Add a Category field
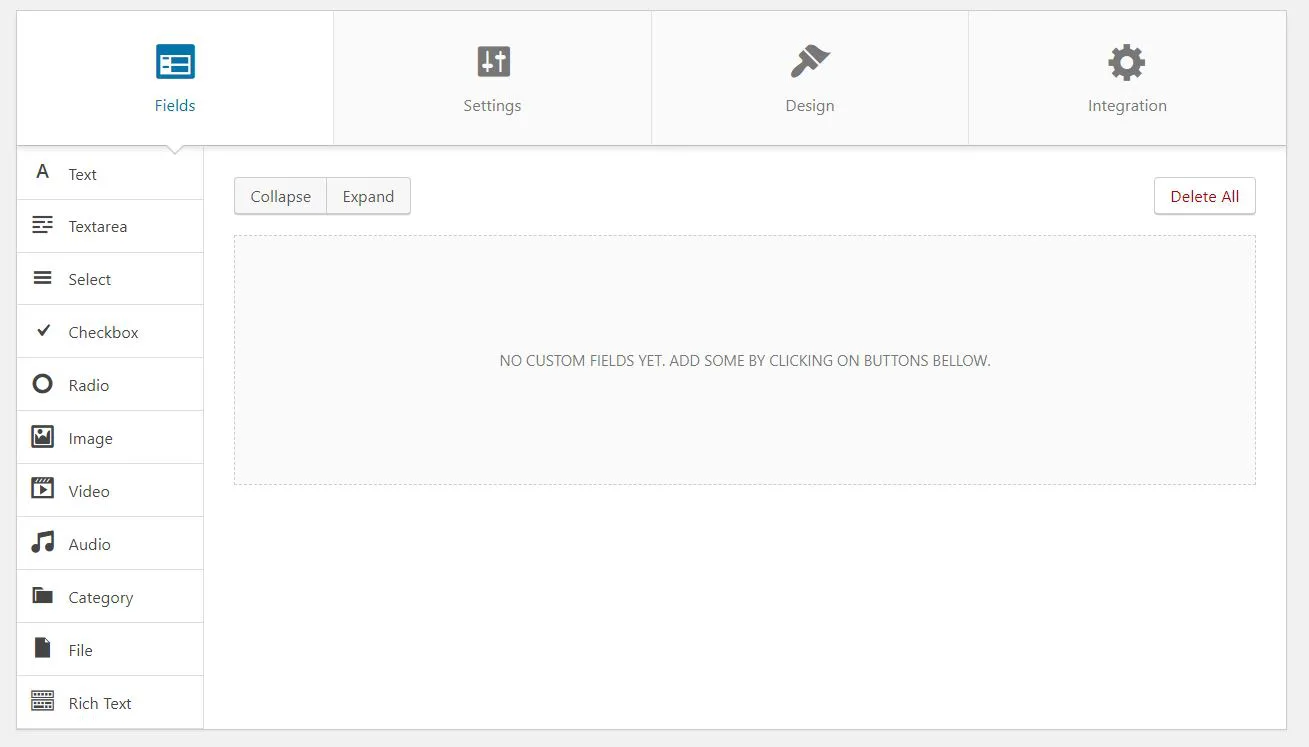The height and width of the screenshot is (747, 1309). [x=110, y=597]
